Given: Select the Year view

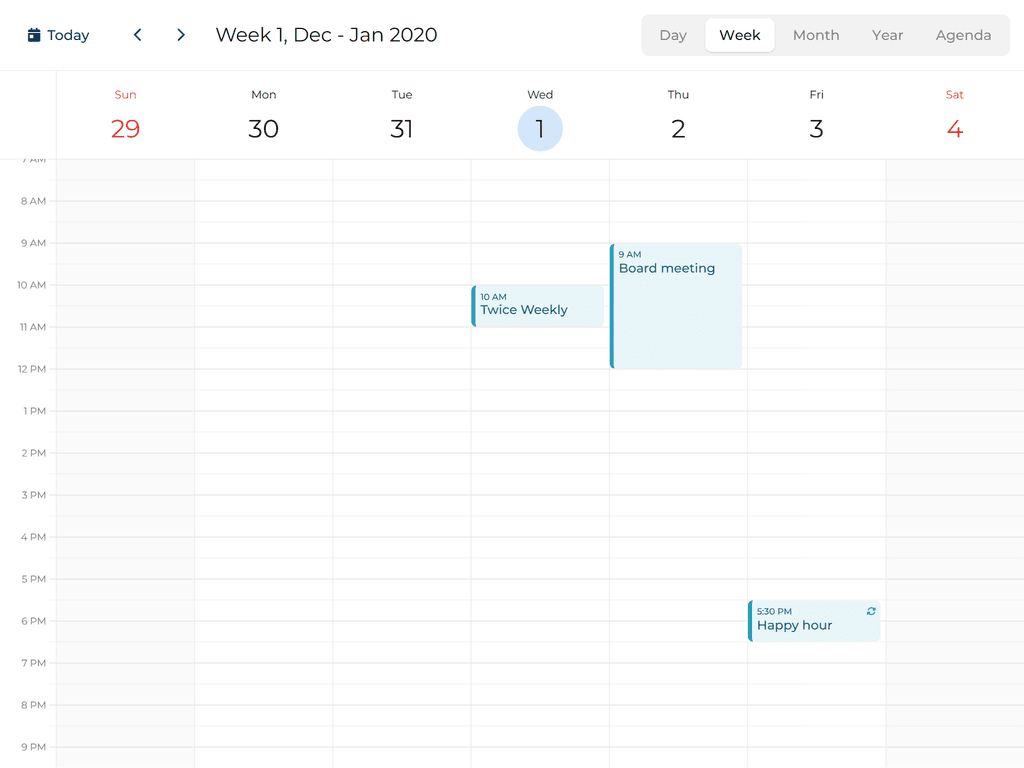Looking at the screenshot, I should click(x=887, y=34).
